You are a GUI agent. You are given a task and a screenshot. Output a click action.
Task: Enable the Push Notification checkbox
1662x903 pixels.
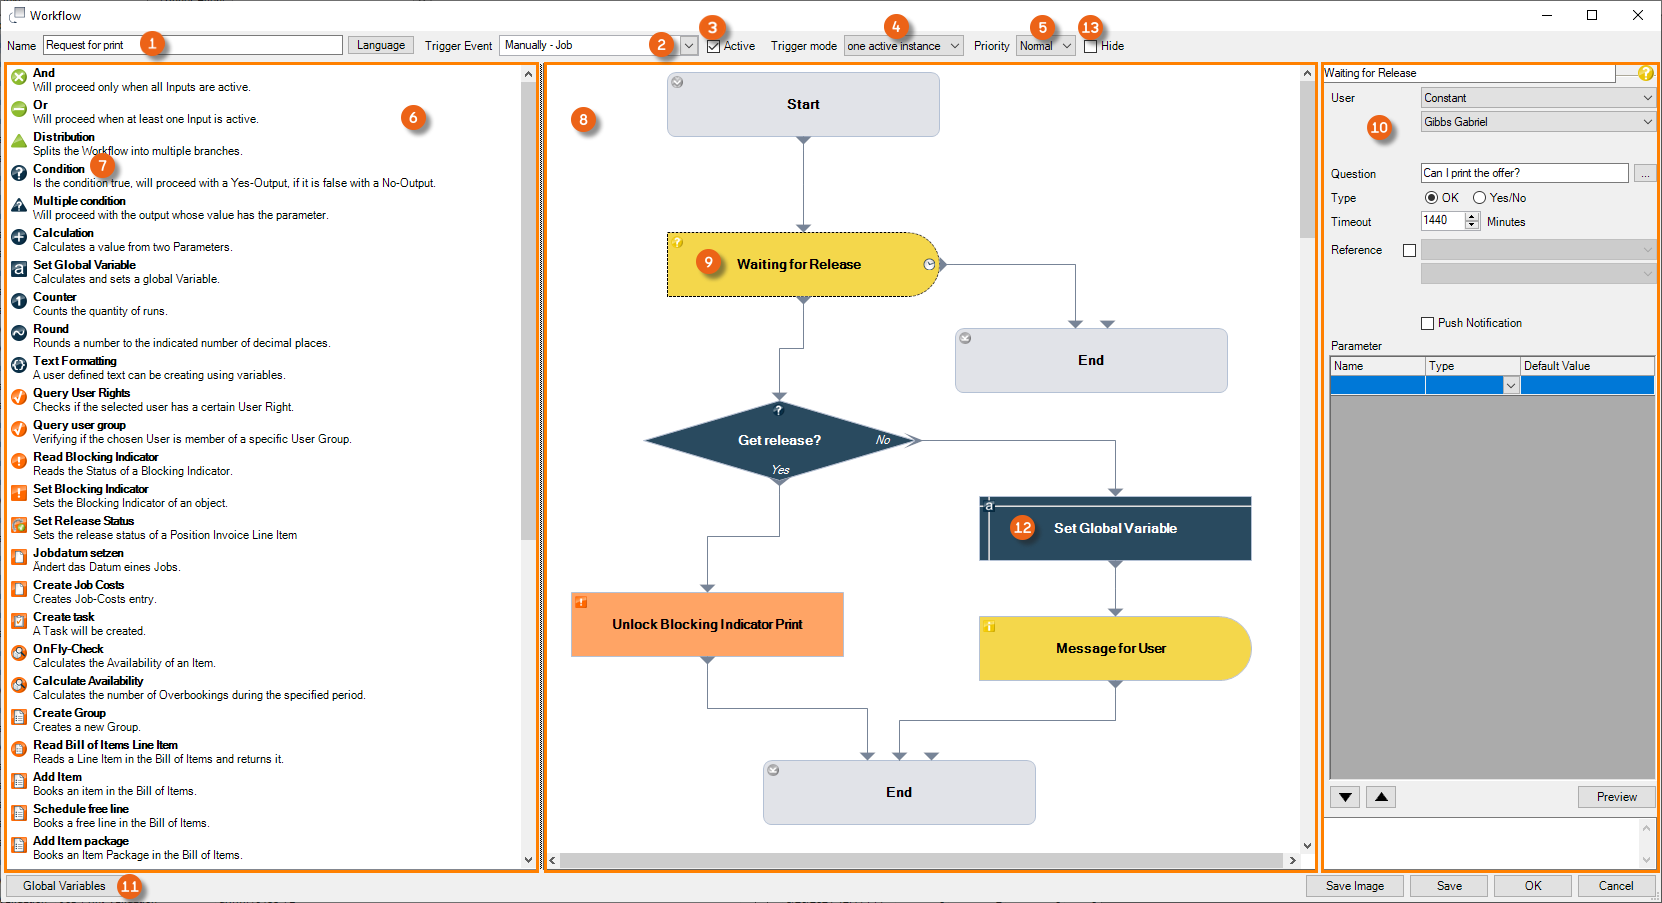pos(1427,323)
